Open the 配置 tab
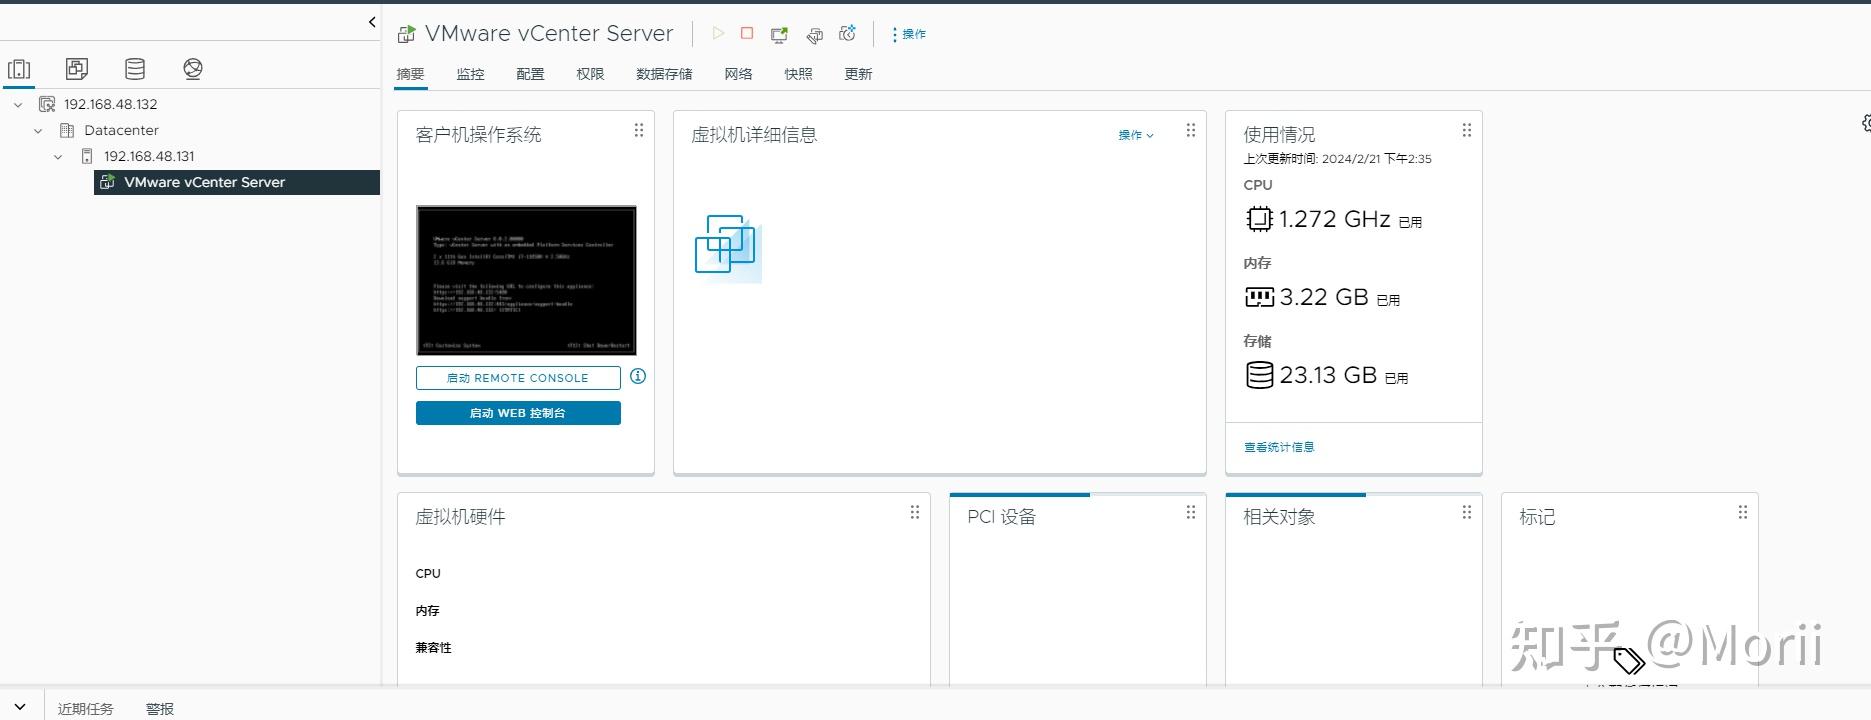Viewport: 1871px width, 720px height. click(530, 74)
